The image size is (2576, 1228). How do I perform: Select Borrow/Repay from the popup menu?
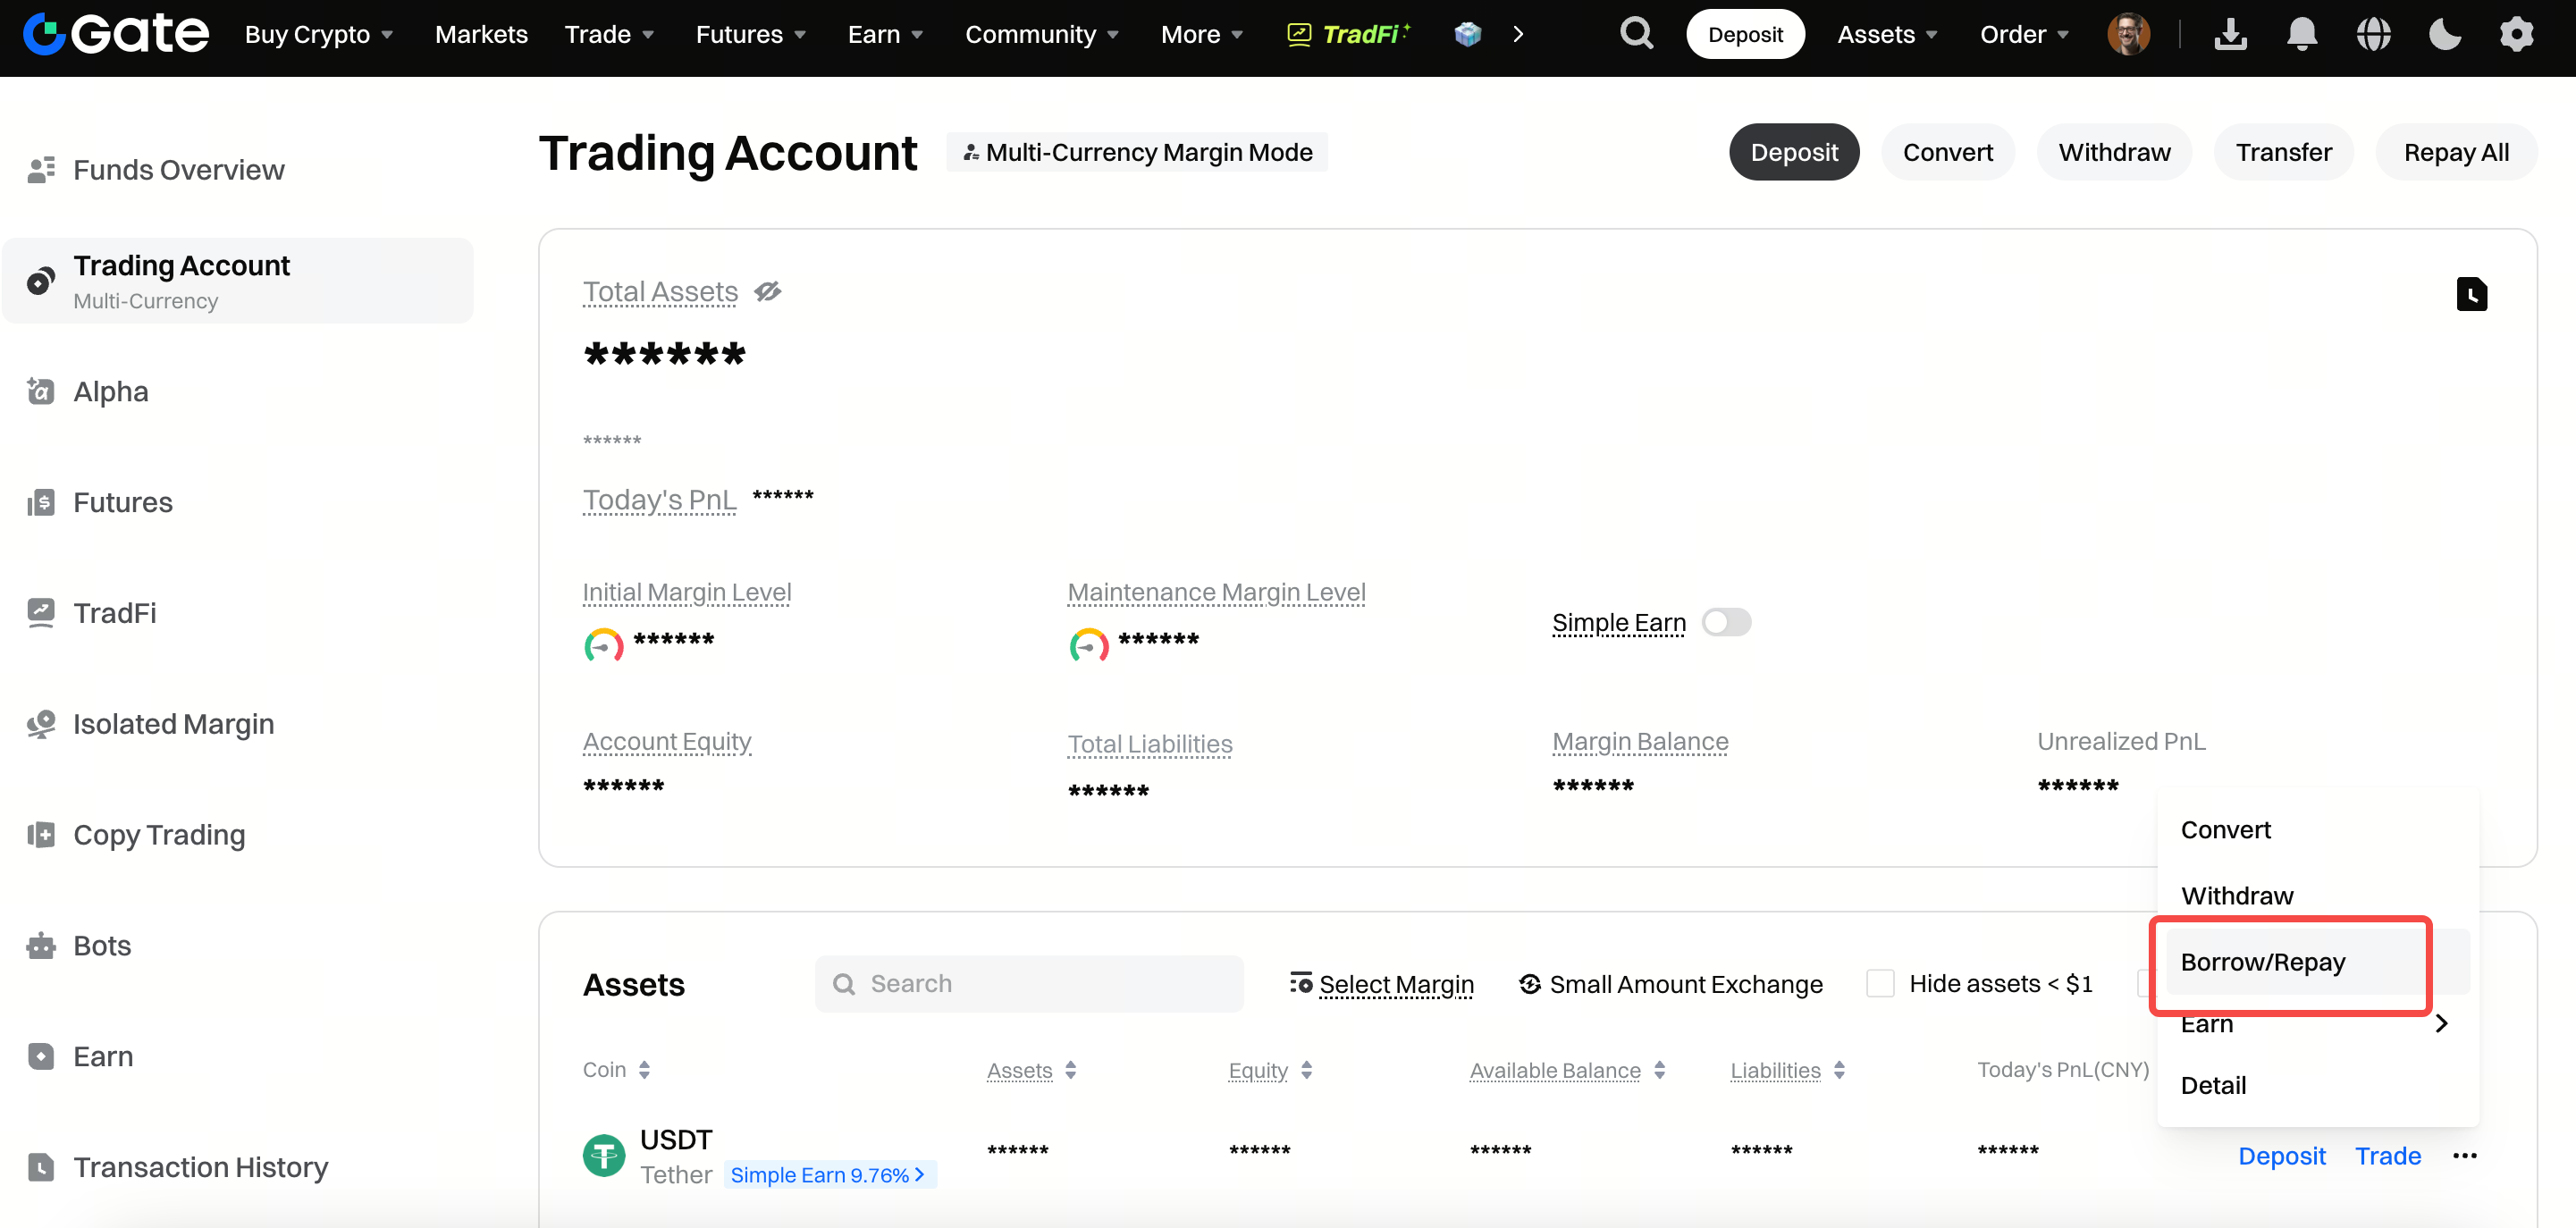tap(2262, 962)
